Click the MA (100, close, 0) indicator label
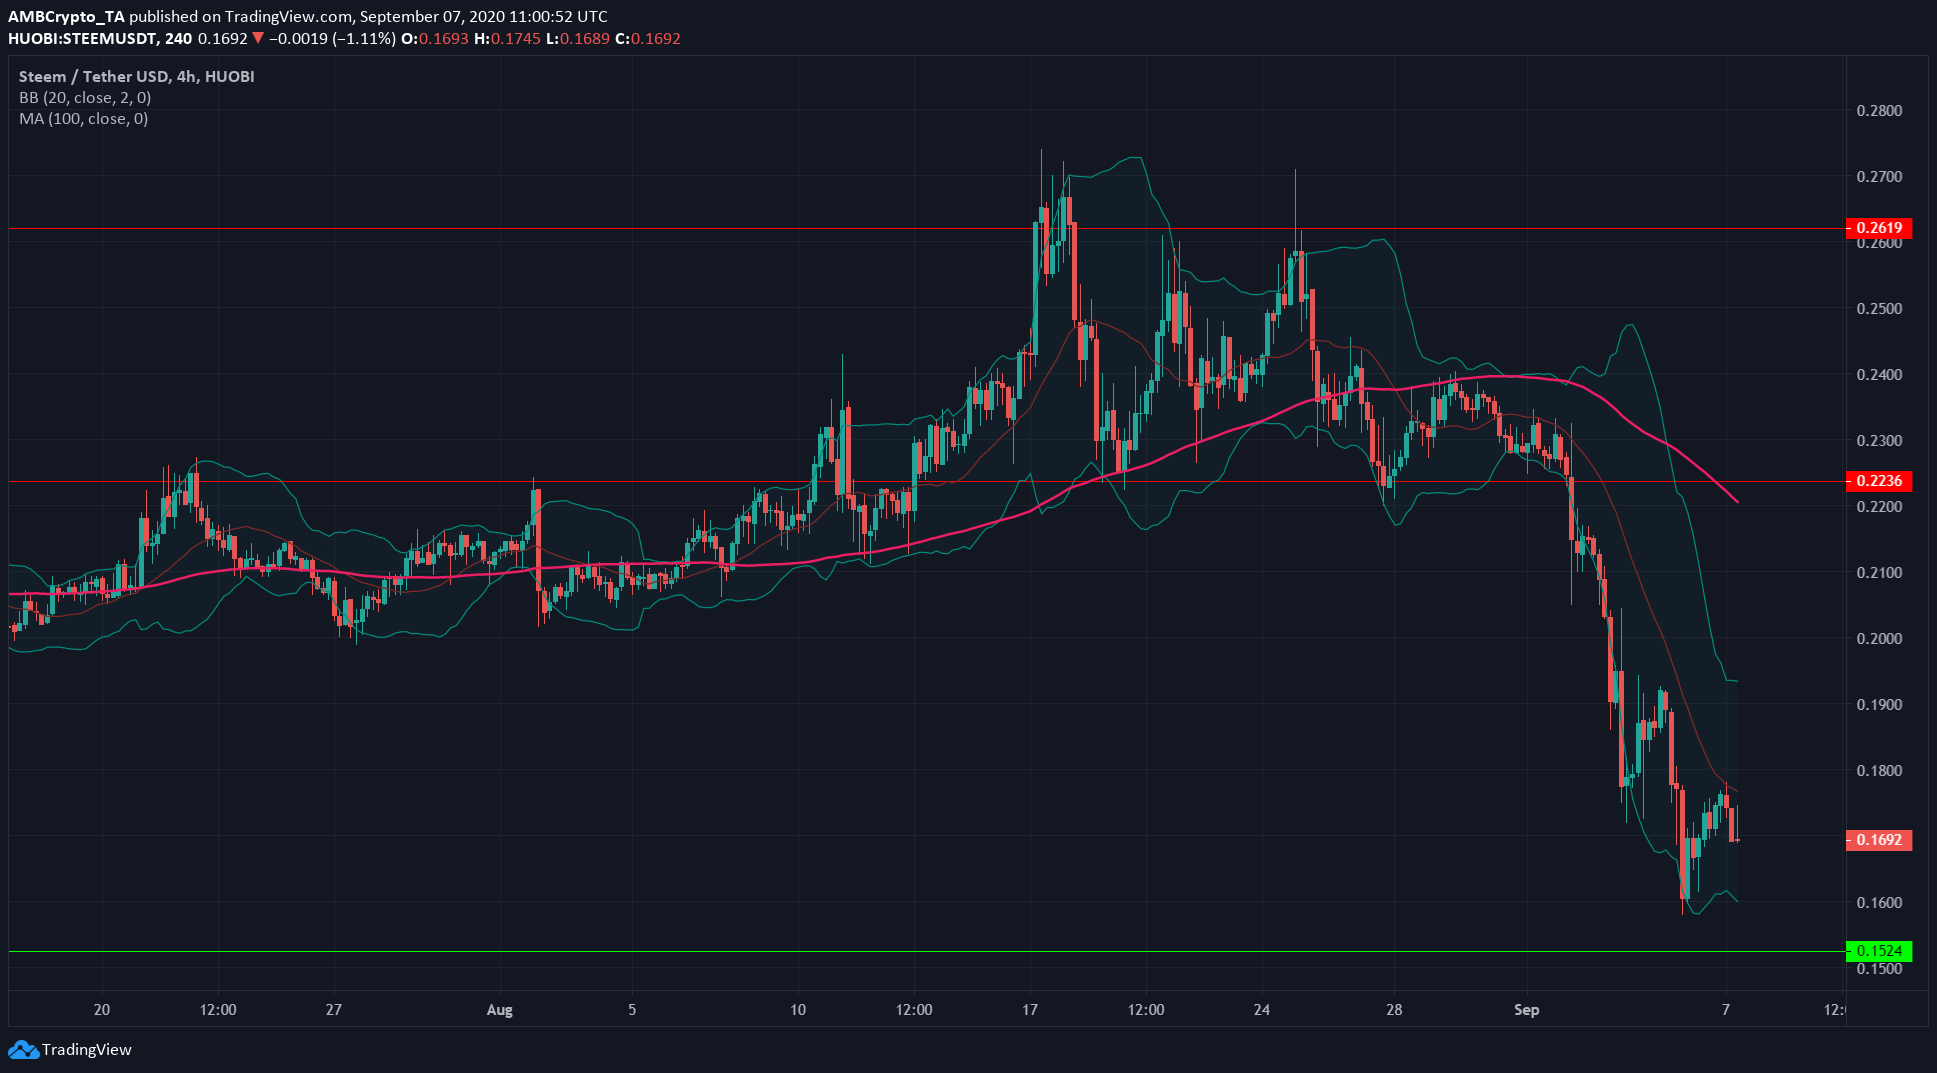The image size is (1937, 1073). point(83,118)
